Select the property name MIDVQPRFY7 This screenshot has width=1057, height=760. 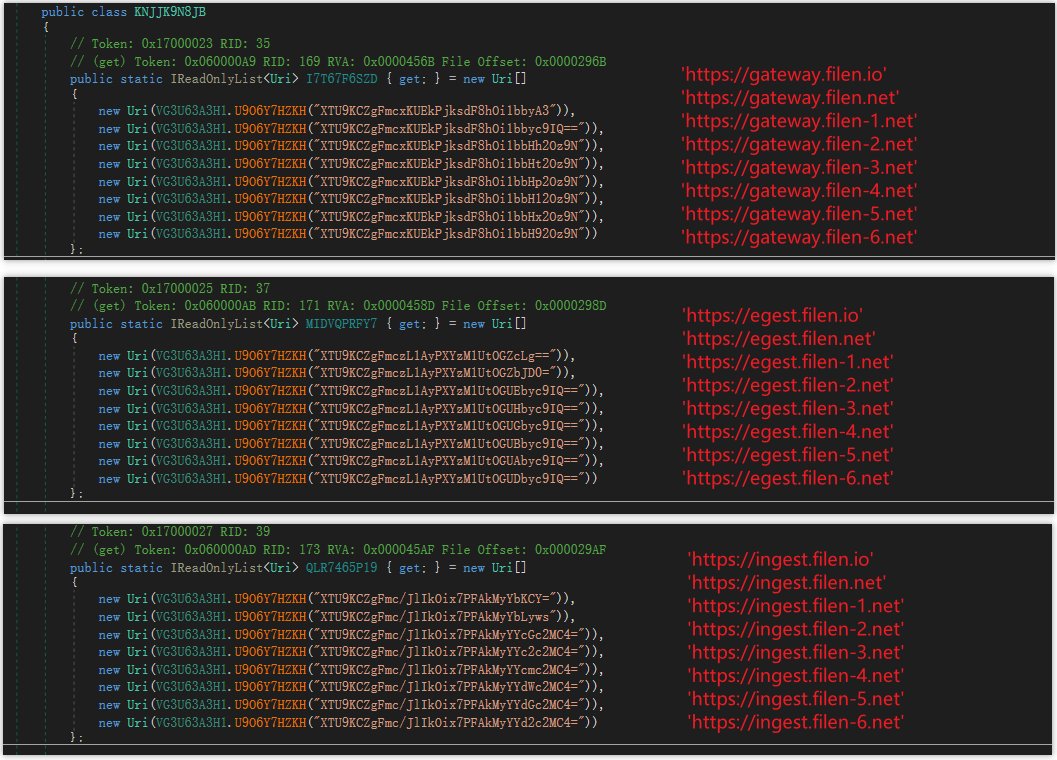[x=342, y=324]
